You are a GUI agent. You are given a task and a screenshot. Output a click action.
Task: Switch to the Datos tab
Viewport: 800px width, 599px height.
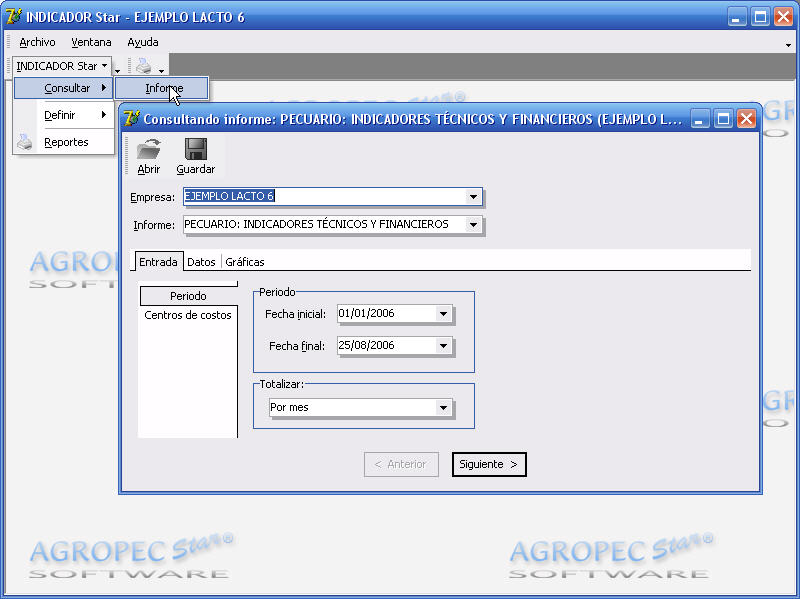click(202, 262)
